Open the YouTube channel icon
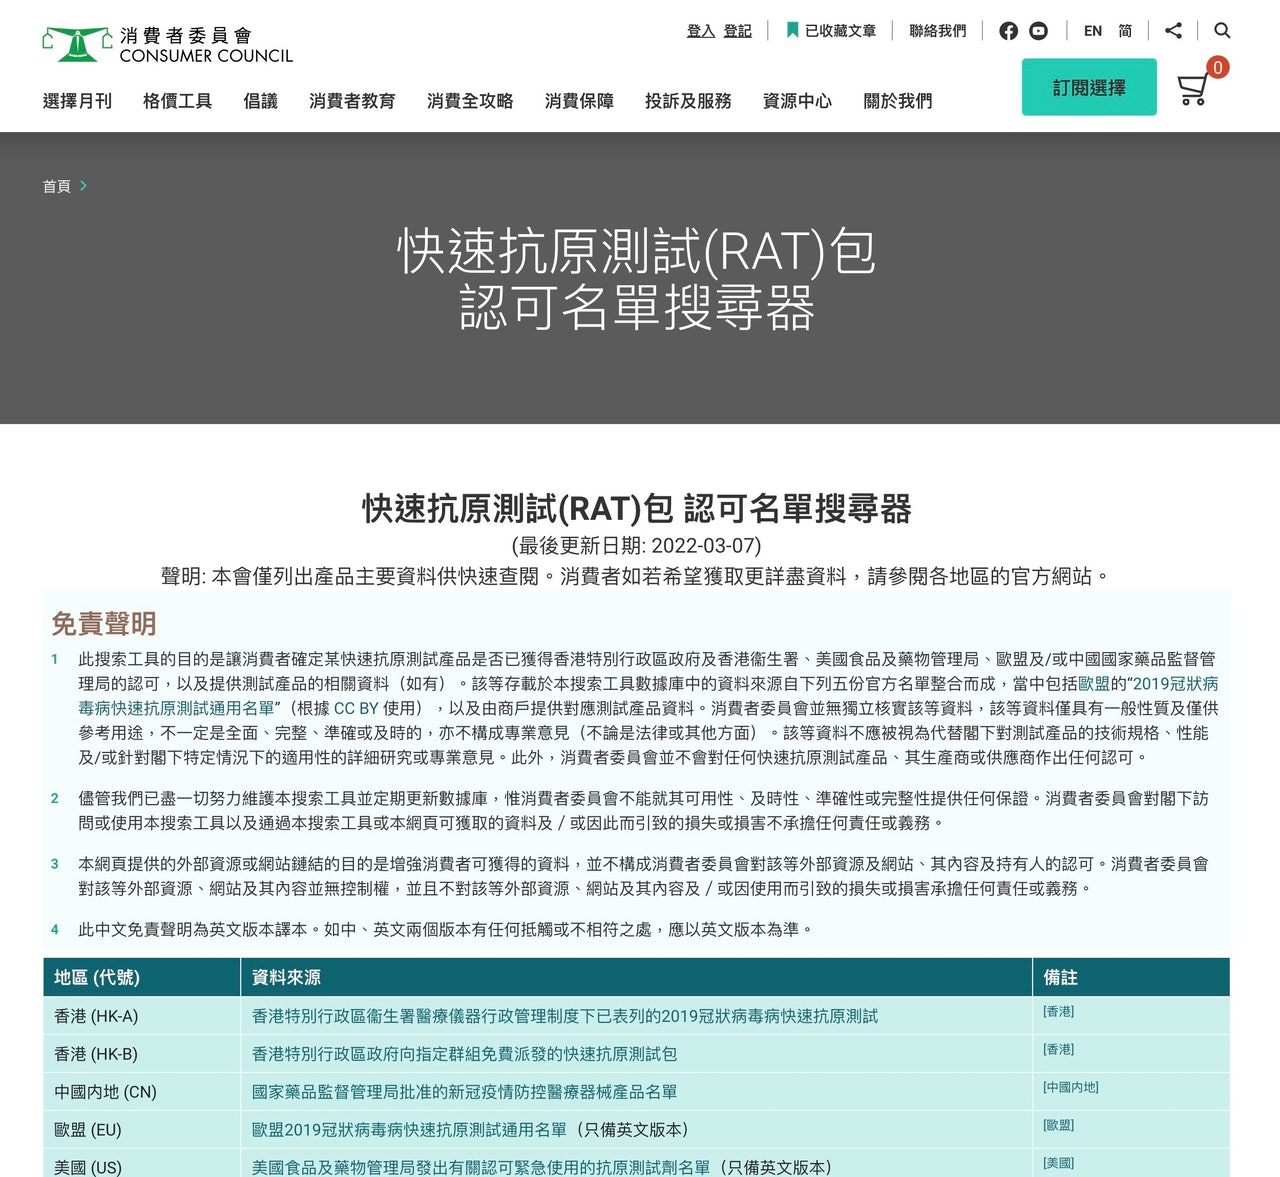 [x=1039, y=31]
